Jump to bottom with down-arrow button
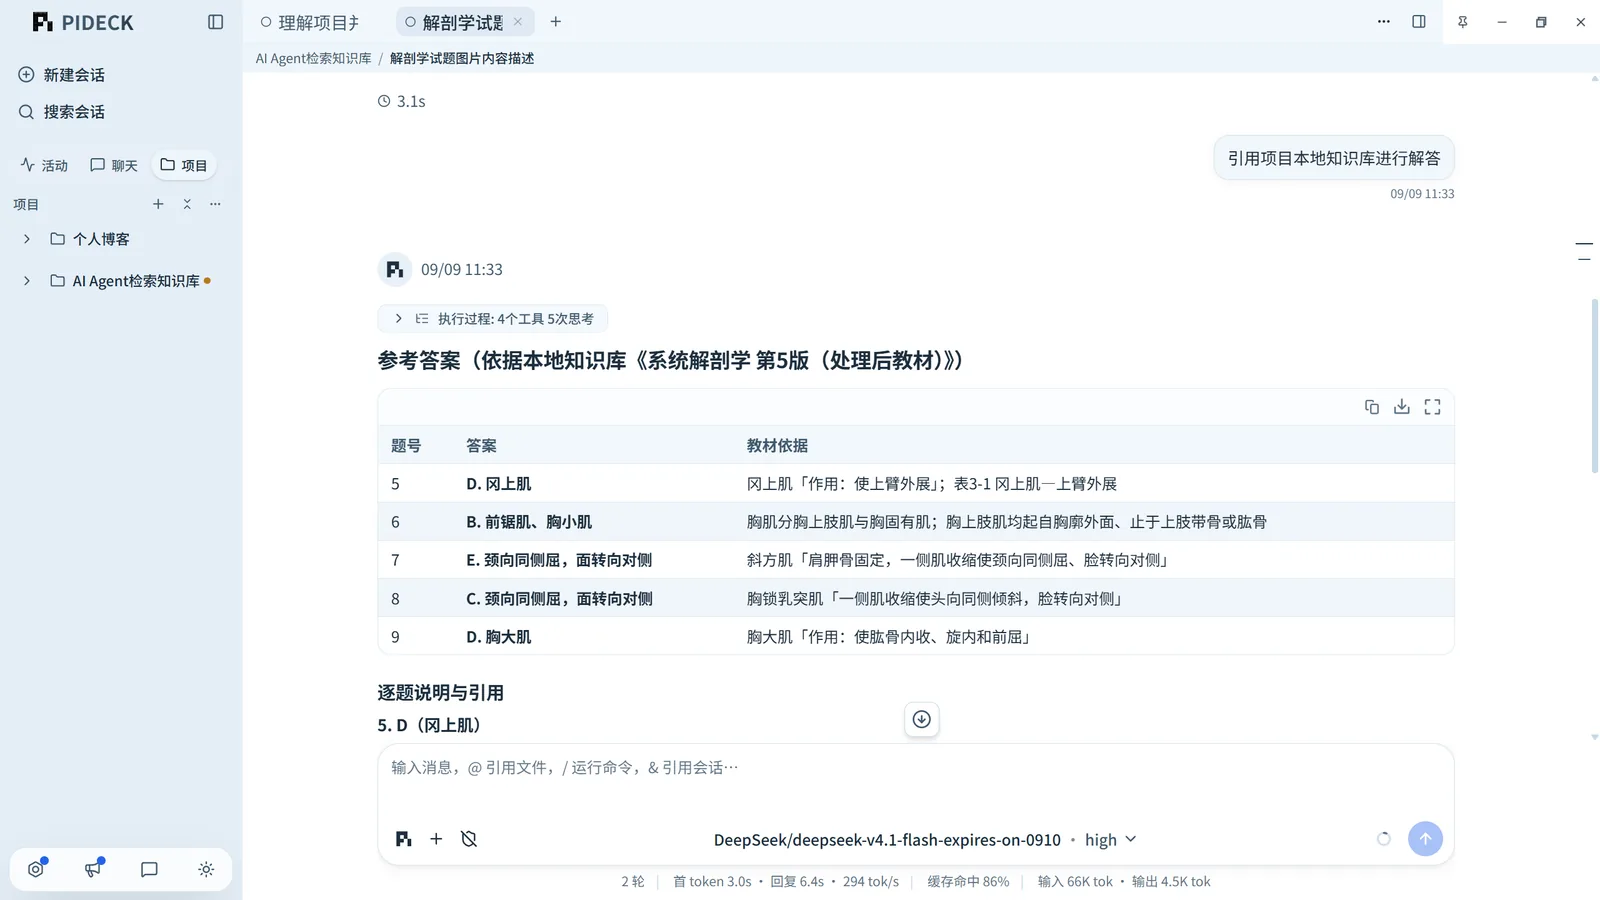Image resolution: width=1600 pixels, height=900 pixels. click(x=922, y=720)
